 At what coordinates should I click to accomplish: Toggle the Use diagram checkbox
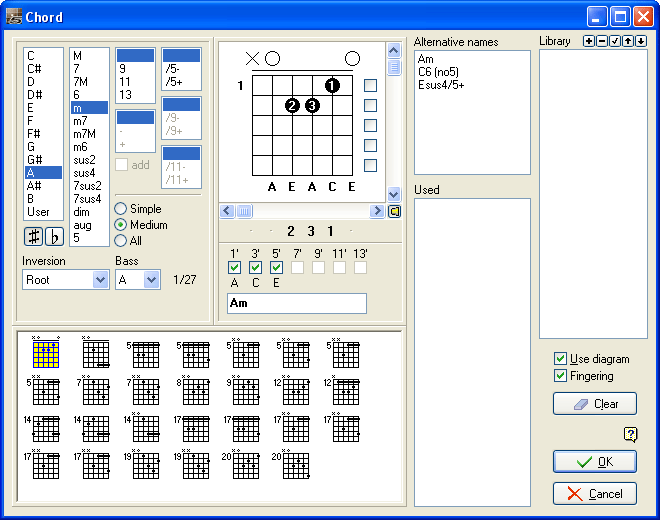(560, 359)
